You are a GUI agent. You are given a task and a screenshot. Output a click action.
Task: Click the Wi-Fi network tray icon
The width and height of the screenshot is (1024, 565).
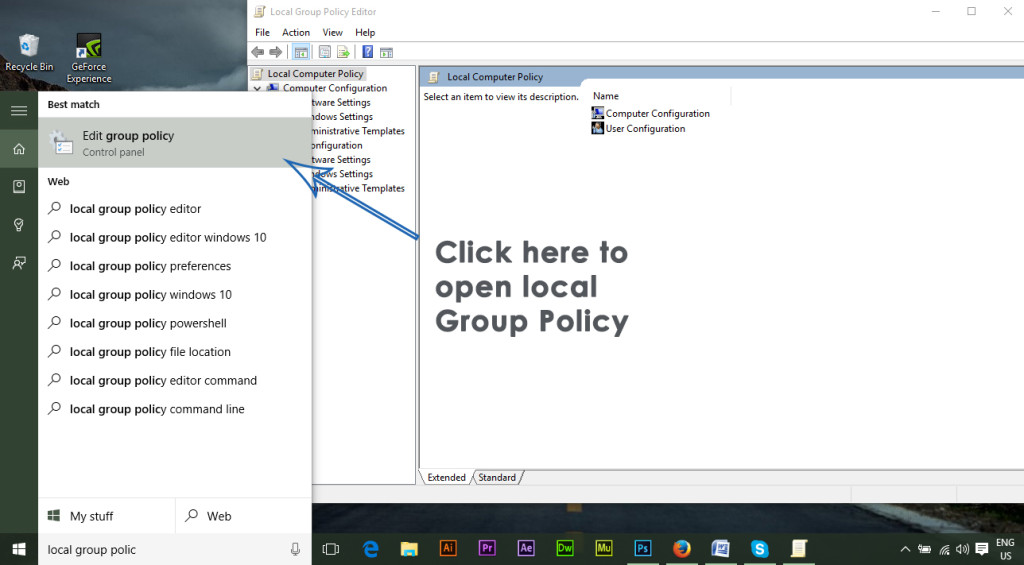coord(944,549)
